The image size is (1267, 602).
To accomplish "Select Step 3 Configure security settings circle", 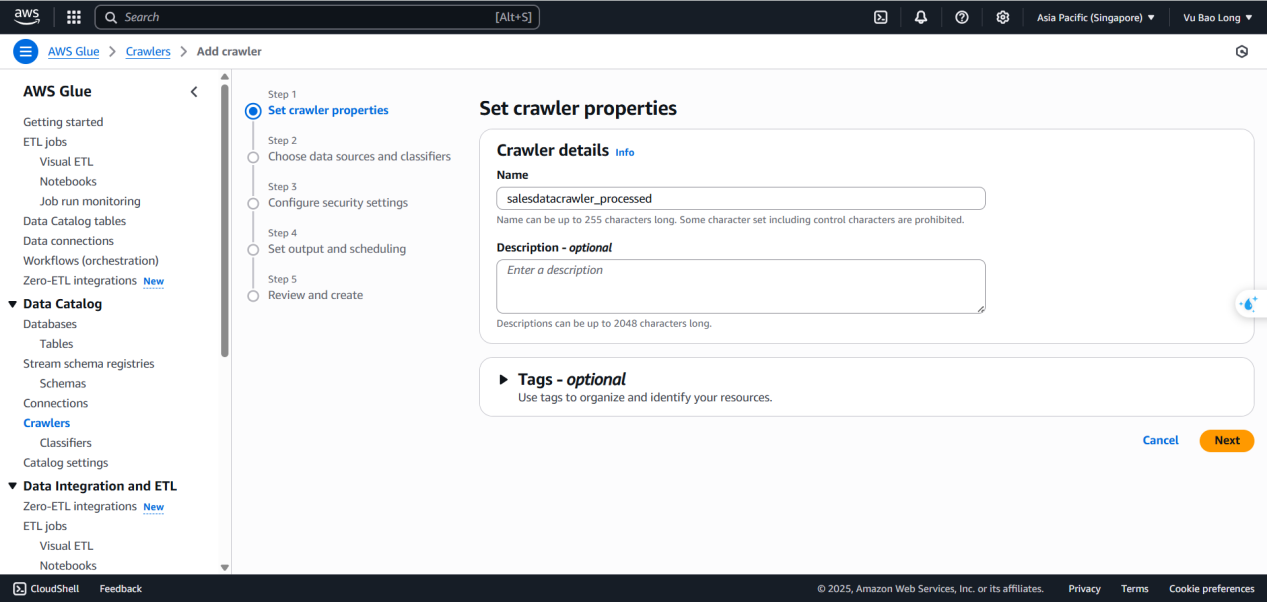I will tap(253, 203).
